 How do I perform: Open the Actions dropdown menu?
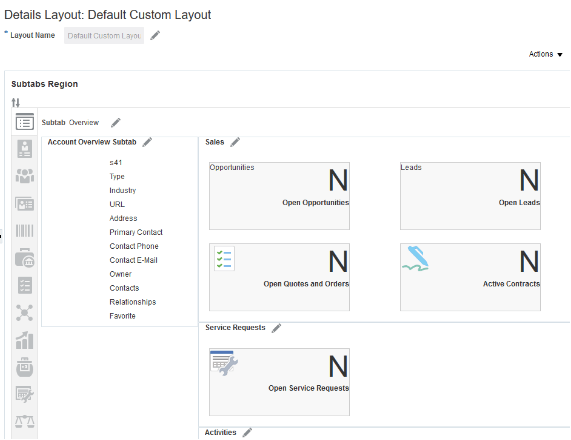coord(546,54)
